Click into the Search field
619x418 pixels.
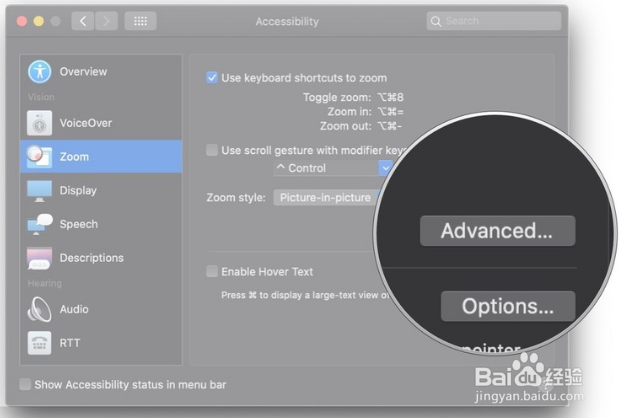[x=493, y=21]
